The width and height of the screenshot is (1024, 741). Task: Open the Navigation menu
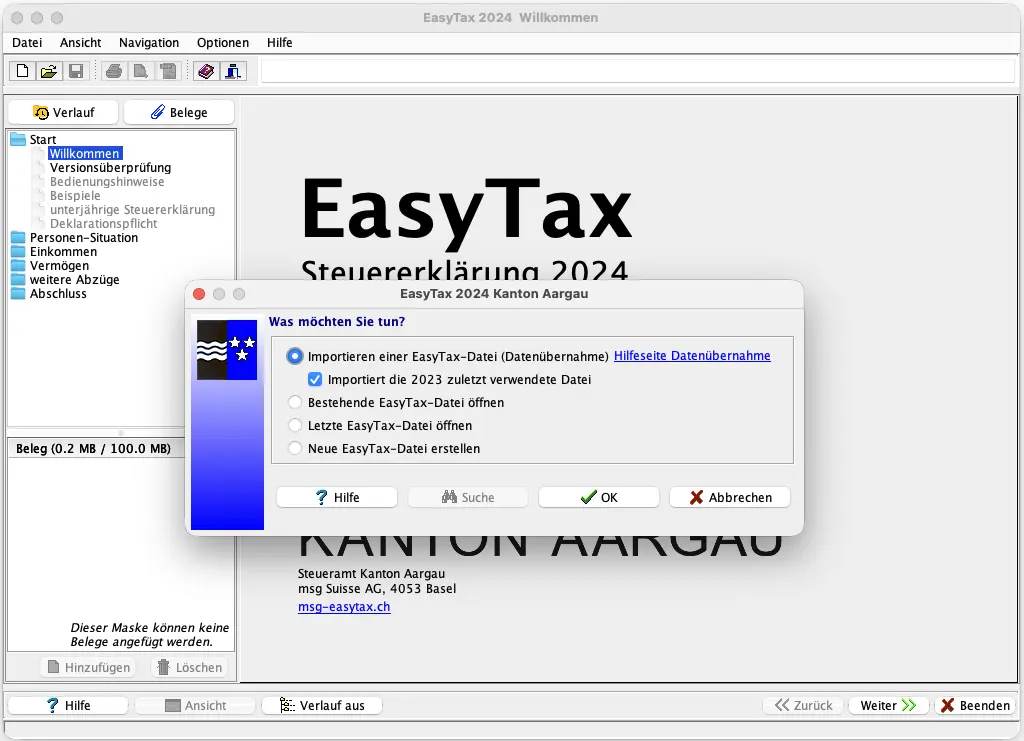(148, 42)
